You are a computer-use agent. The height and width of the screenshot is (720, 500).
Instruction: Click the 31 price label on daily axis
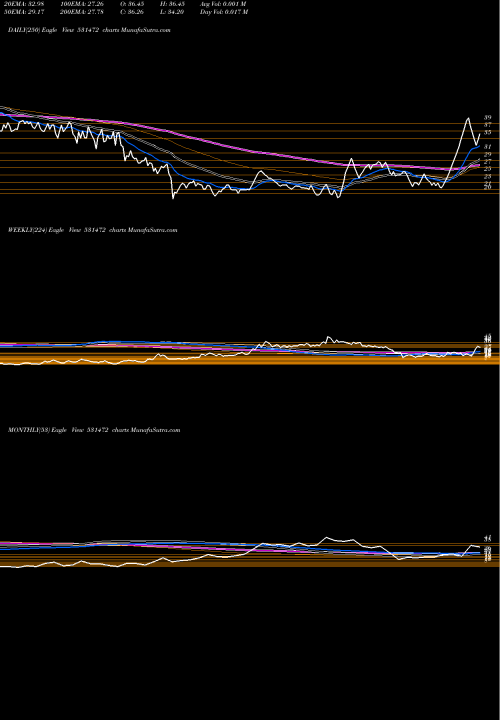[488, 147]
